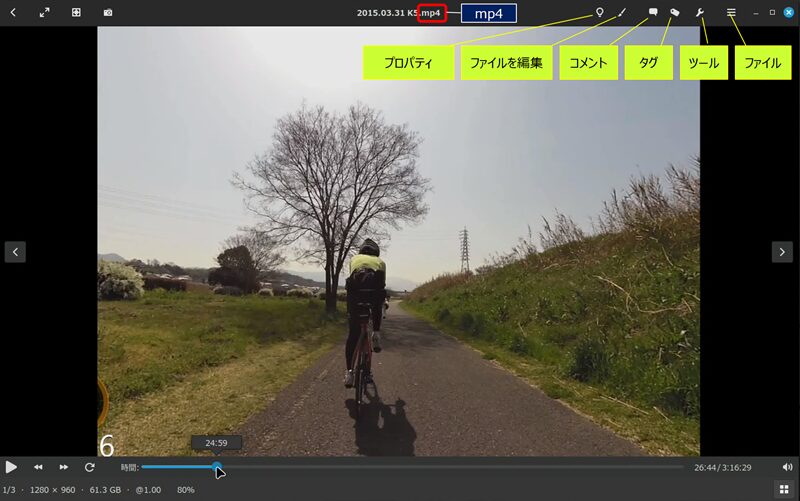Click the video file name title
The height and width of the screenshot is (501, 800).
tap(398, 13)
